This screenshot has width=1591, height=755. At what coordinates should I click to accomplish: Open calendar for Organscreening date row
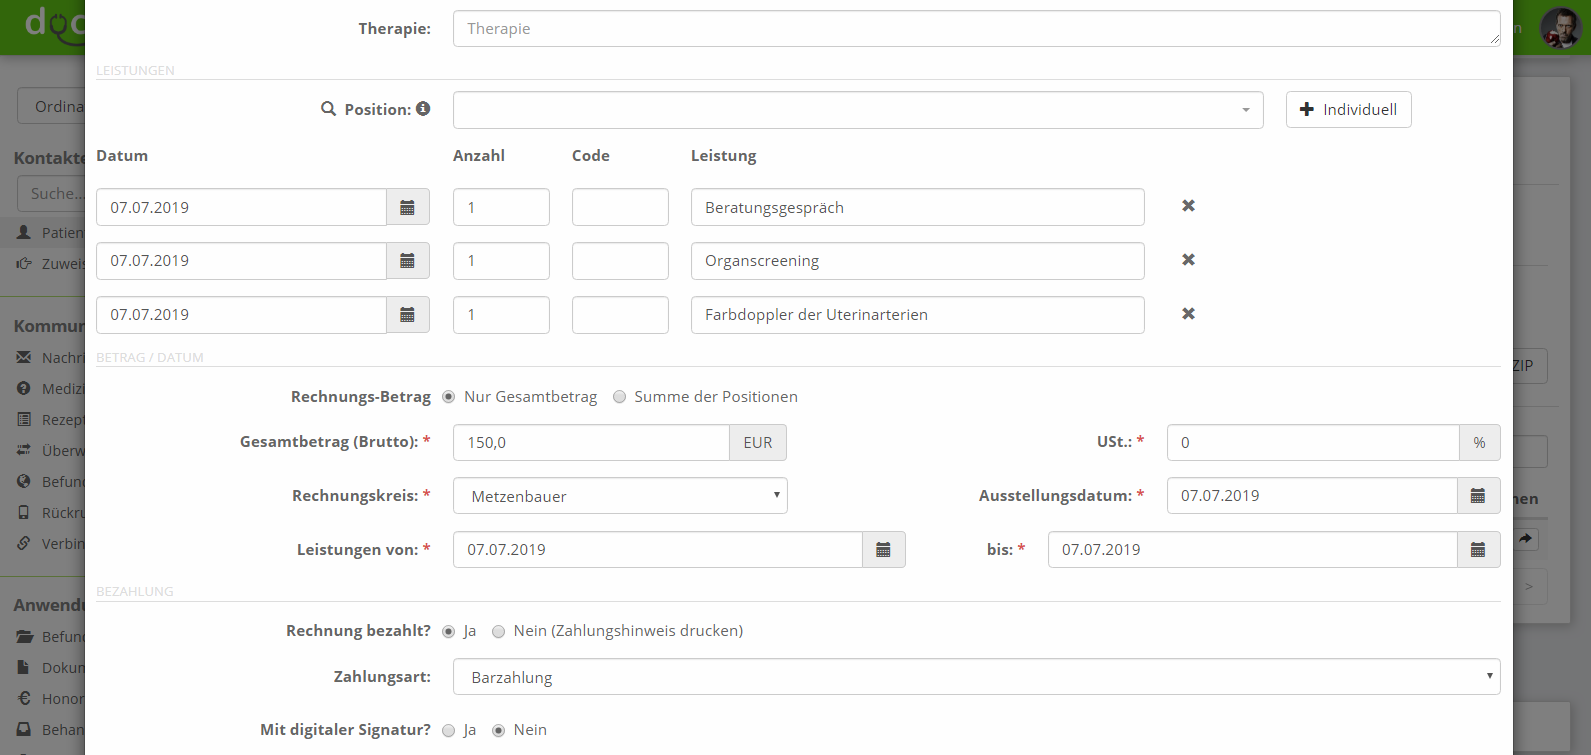(408, 261)
